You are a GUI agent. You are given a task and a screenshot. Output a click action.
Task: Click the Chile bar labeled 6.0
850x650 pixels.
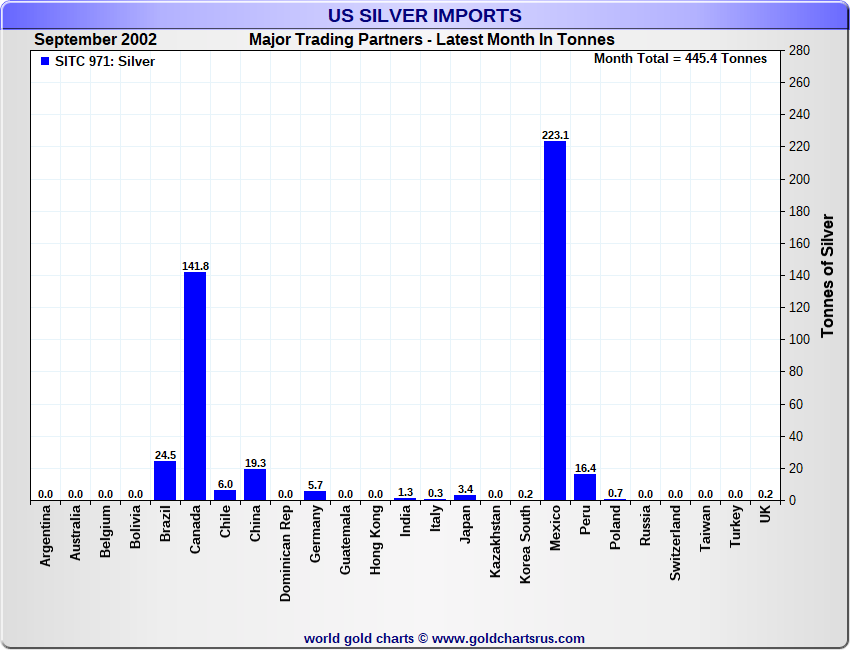click(225, 495)
